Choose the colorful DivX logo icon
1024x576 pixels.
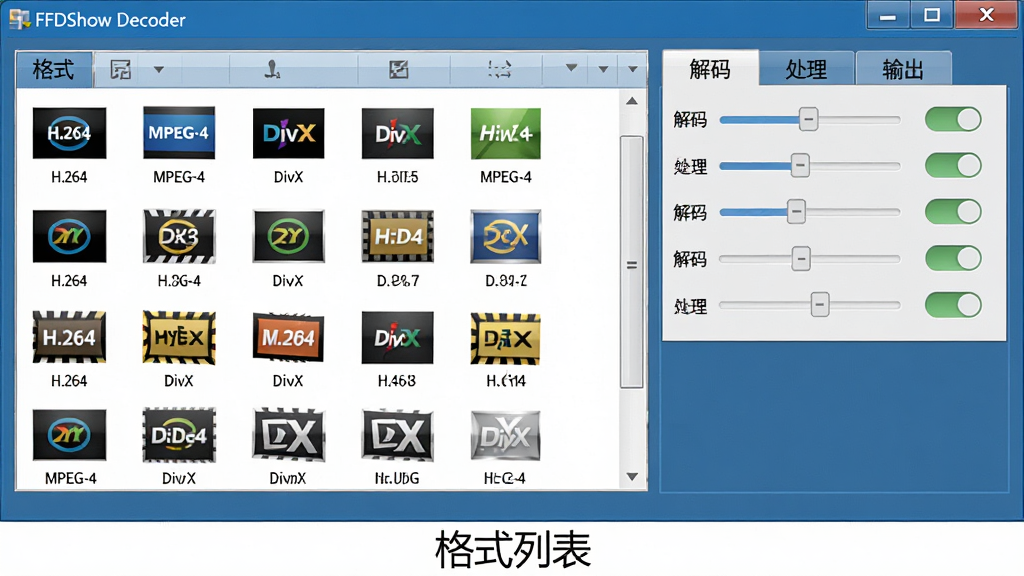pos(289,133)
